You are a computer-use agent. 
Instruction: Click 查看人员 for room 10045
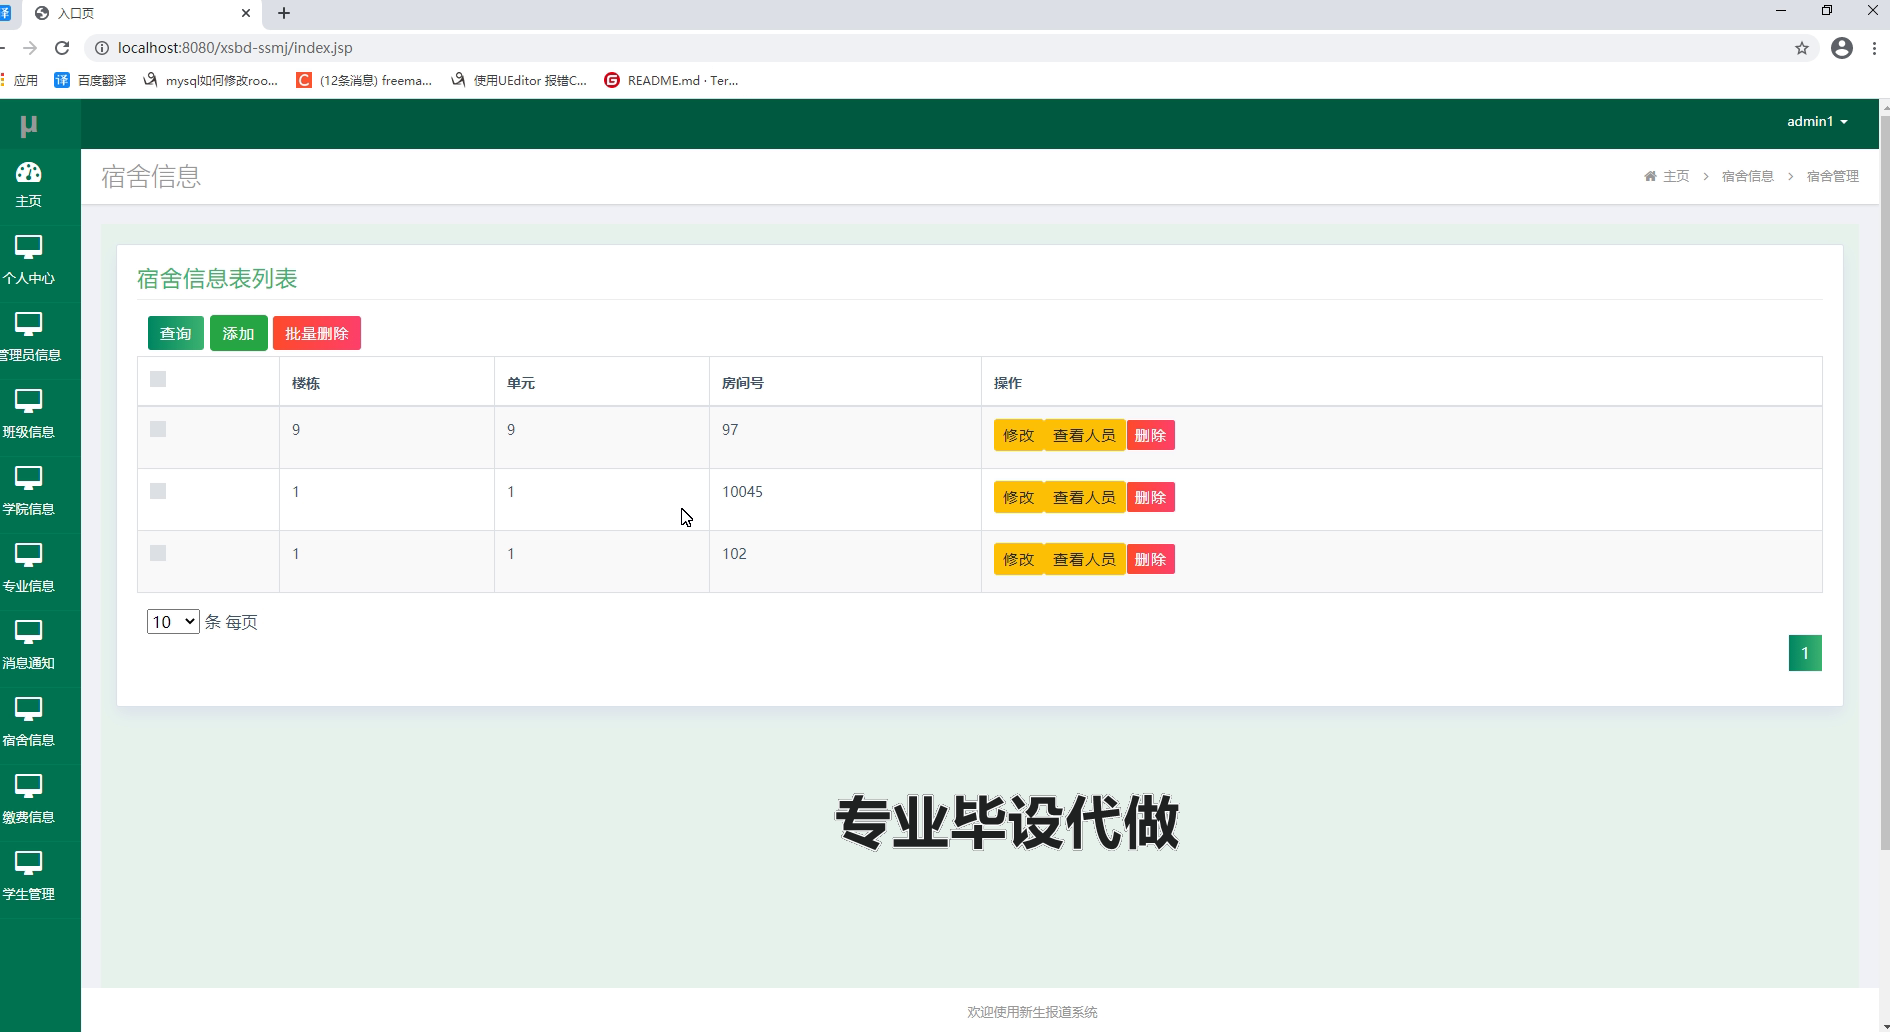[x=1085, y=498]
